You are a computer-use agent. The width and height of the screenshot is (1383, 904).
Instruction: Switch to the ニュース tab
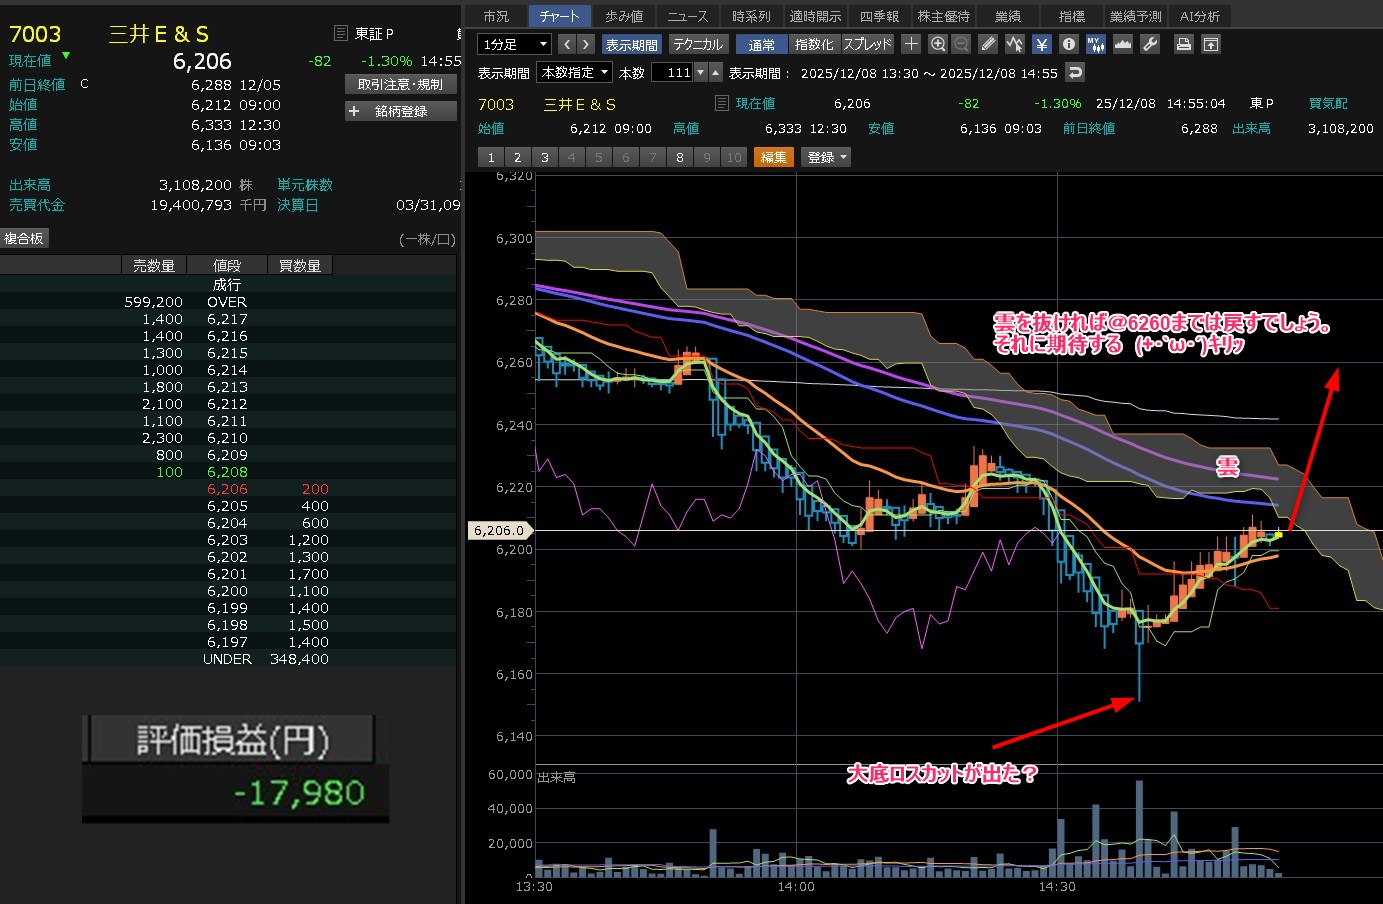(687, 16)
